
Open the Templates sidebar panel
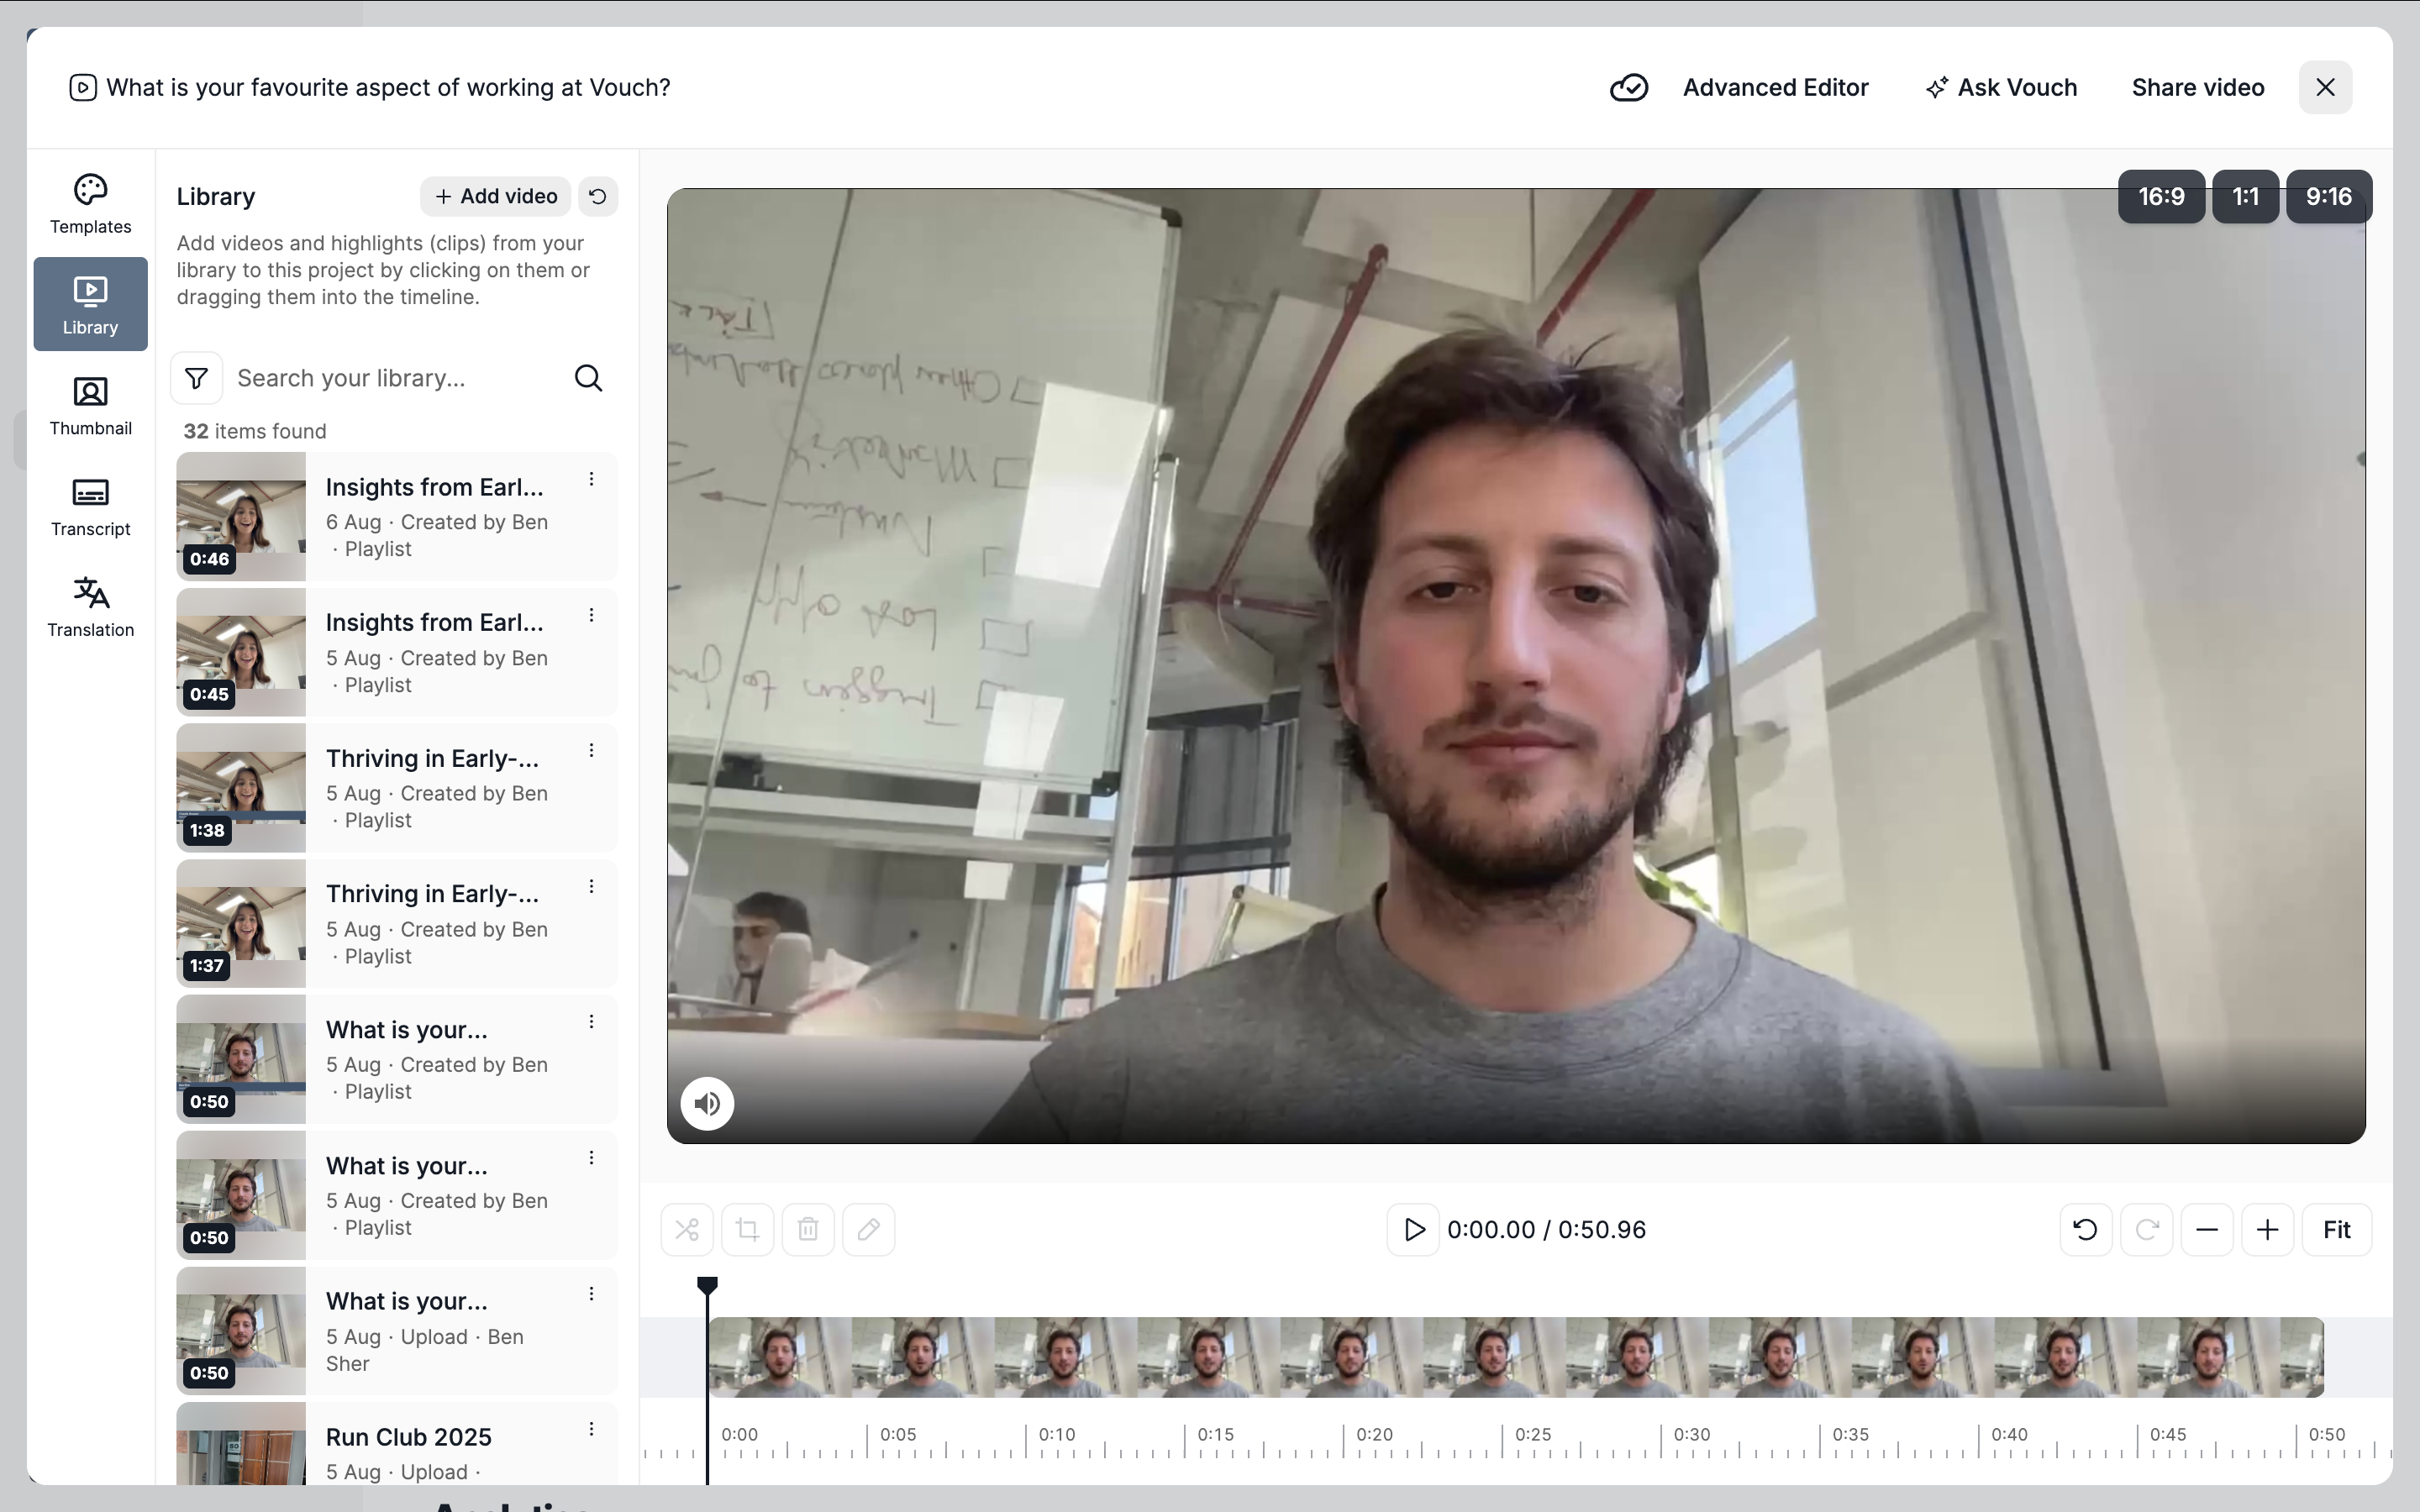coord(90,204)
